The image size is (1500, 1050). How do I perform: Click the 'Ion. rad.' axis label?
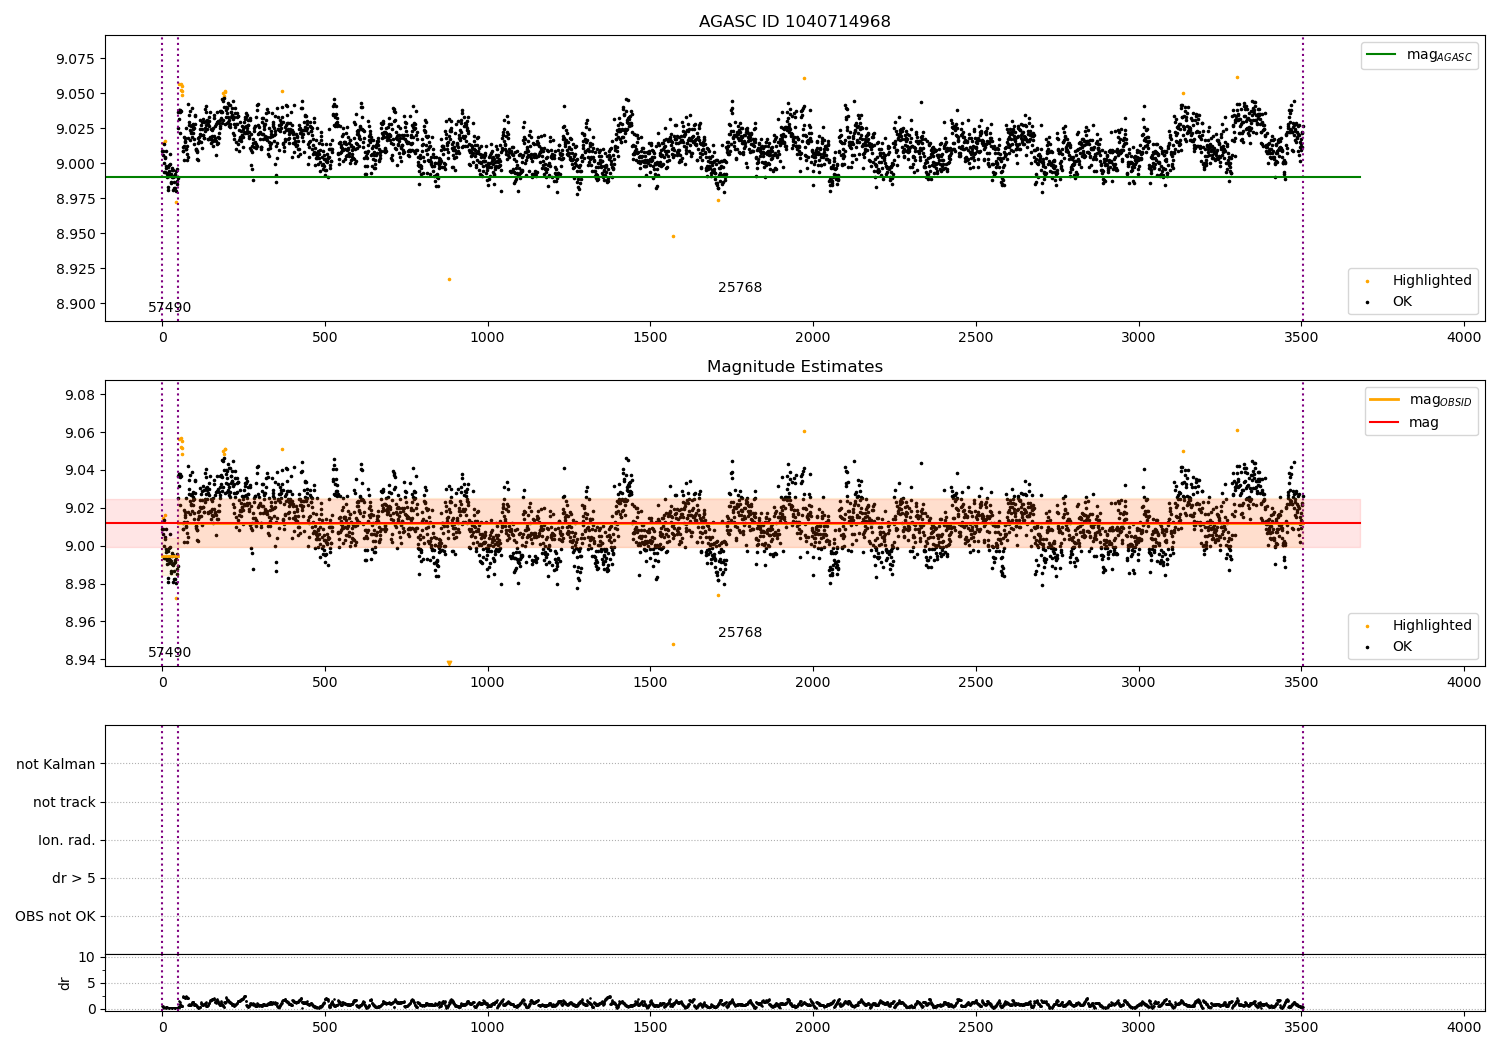click(67, 840)
